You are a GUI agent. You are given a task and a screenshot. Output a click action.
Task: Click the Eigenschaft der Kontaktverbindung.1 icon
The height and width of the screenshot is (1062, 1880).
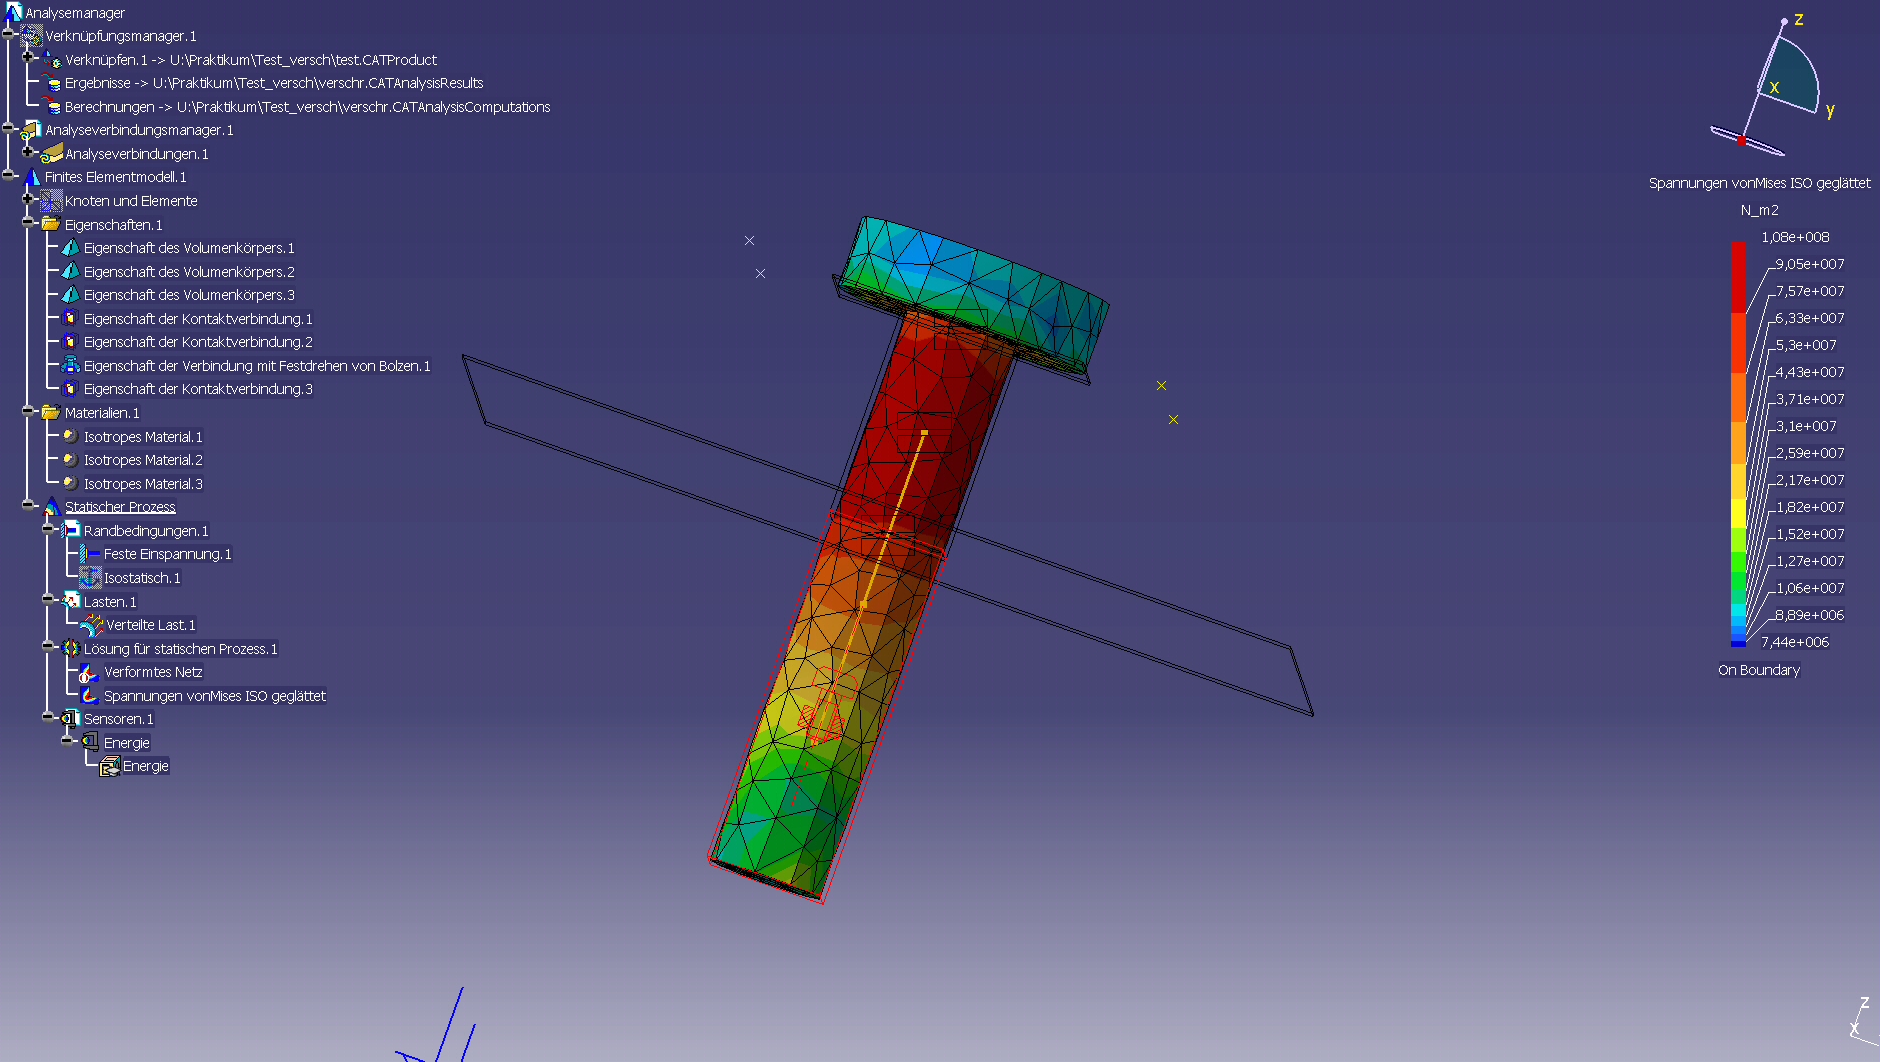coord(70,318)
